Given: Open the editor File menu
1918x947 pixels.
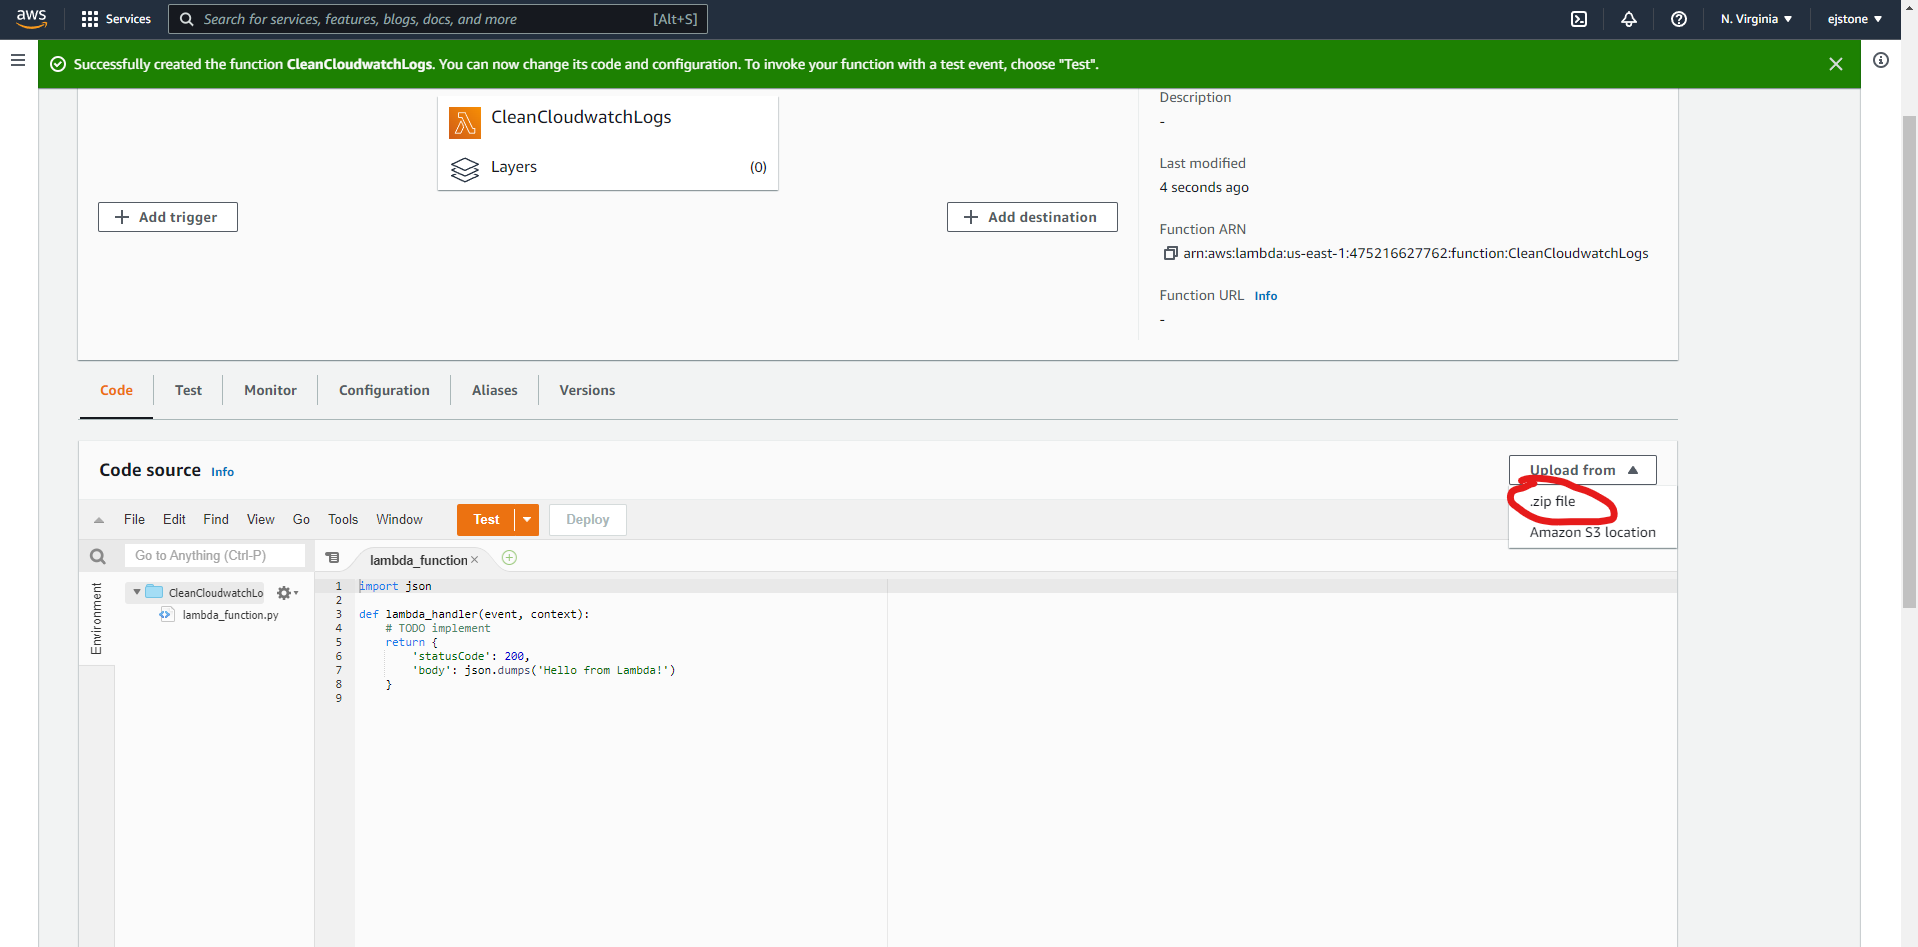Looking at the screenshot, I should 134,520.
